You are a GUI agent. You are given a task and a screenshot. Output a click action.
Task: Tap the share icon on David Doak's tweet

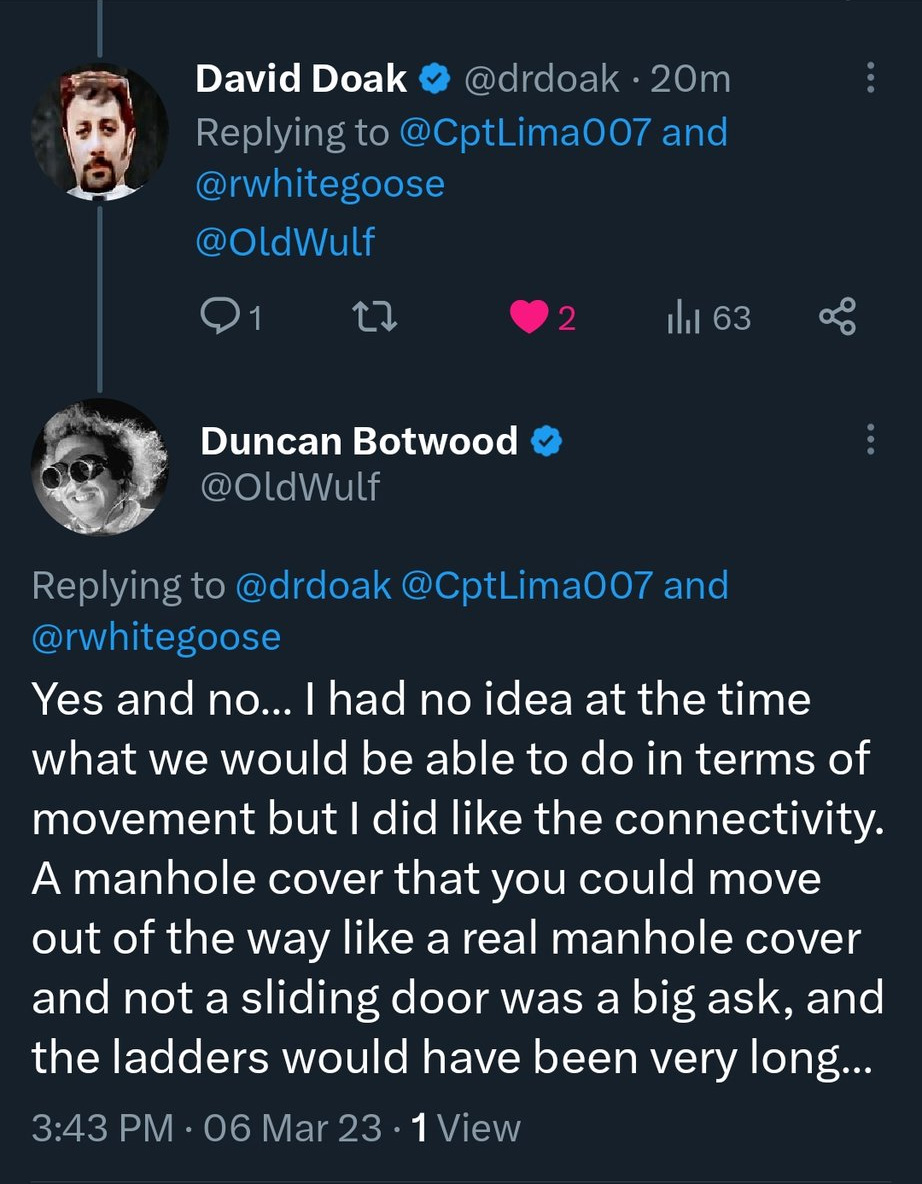[837, 318]
